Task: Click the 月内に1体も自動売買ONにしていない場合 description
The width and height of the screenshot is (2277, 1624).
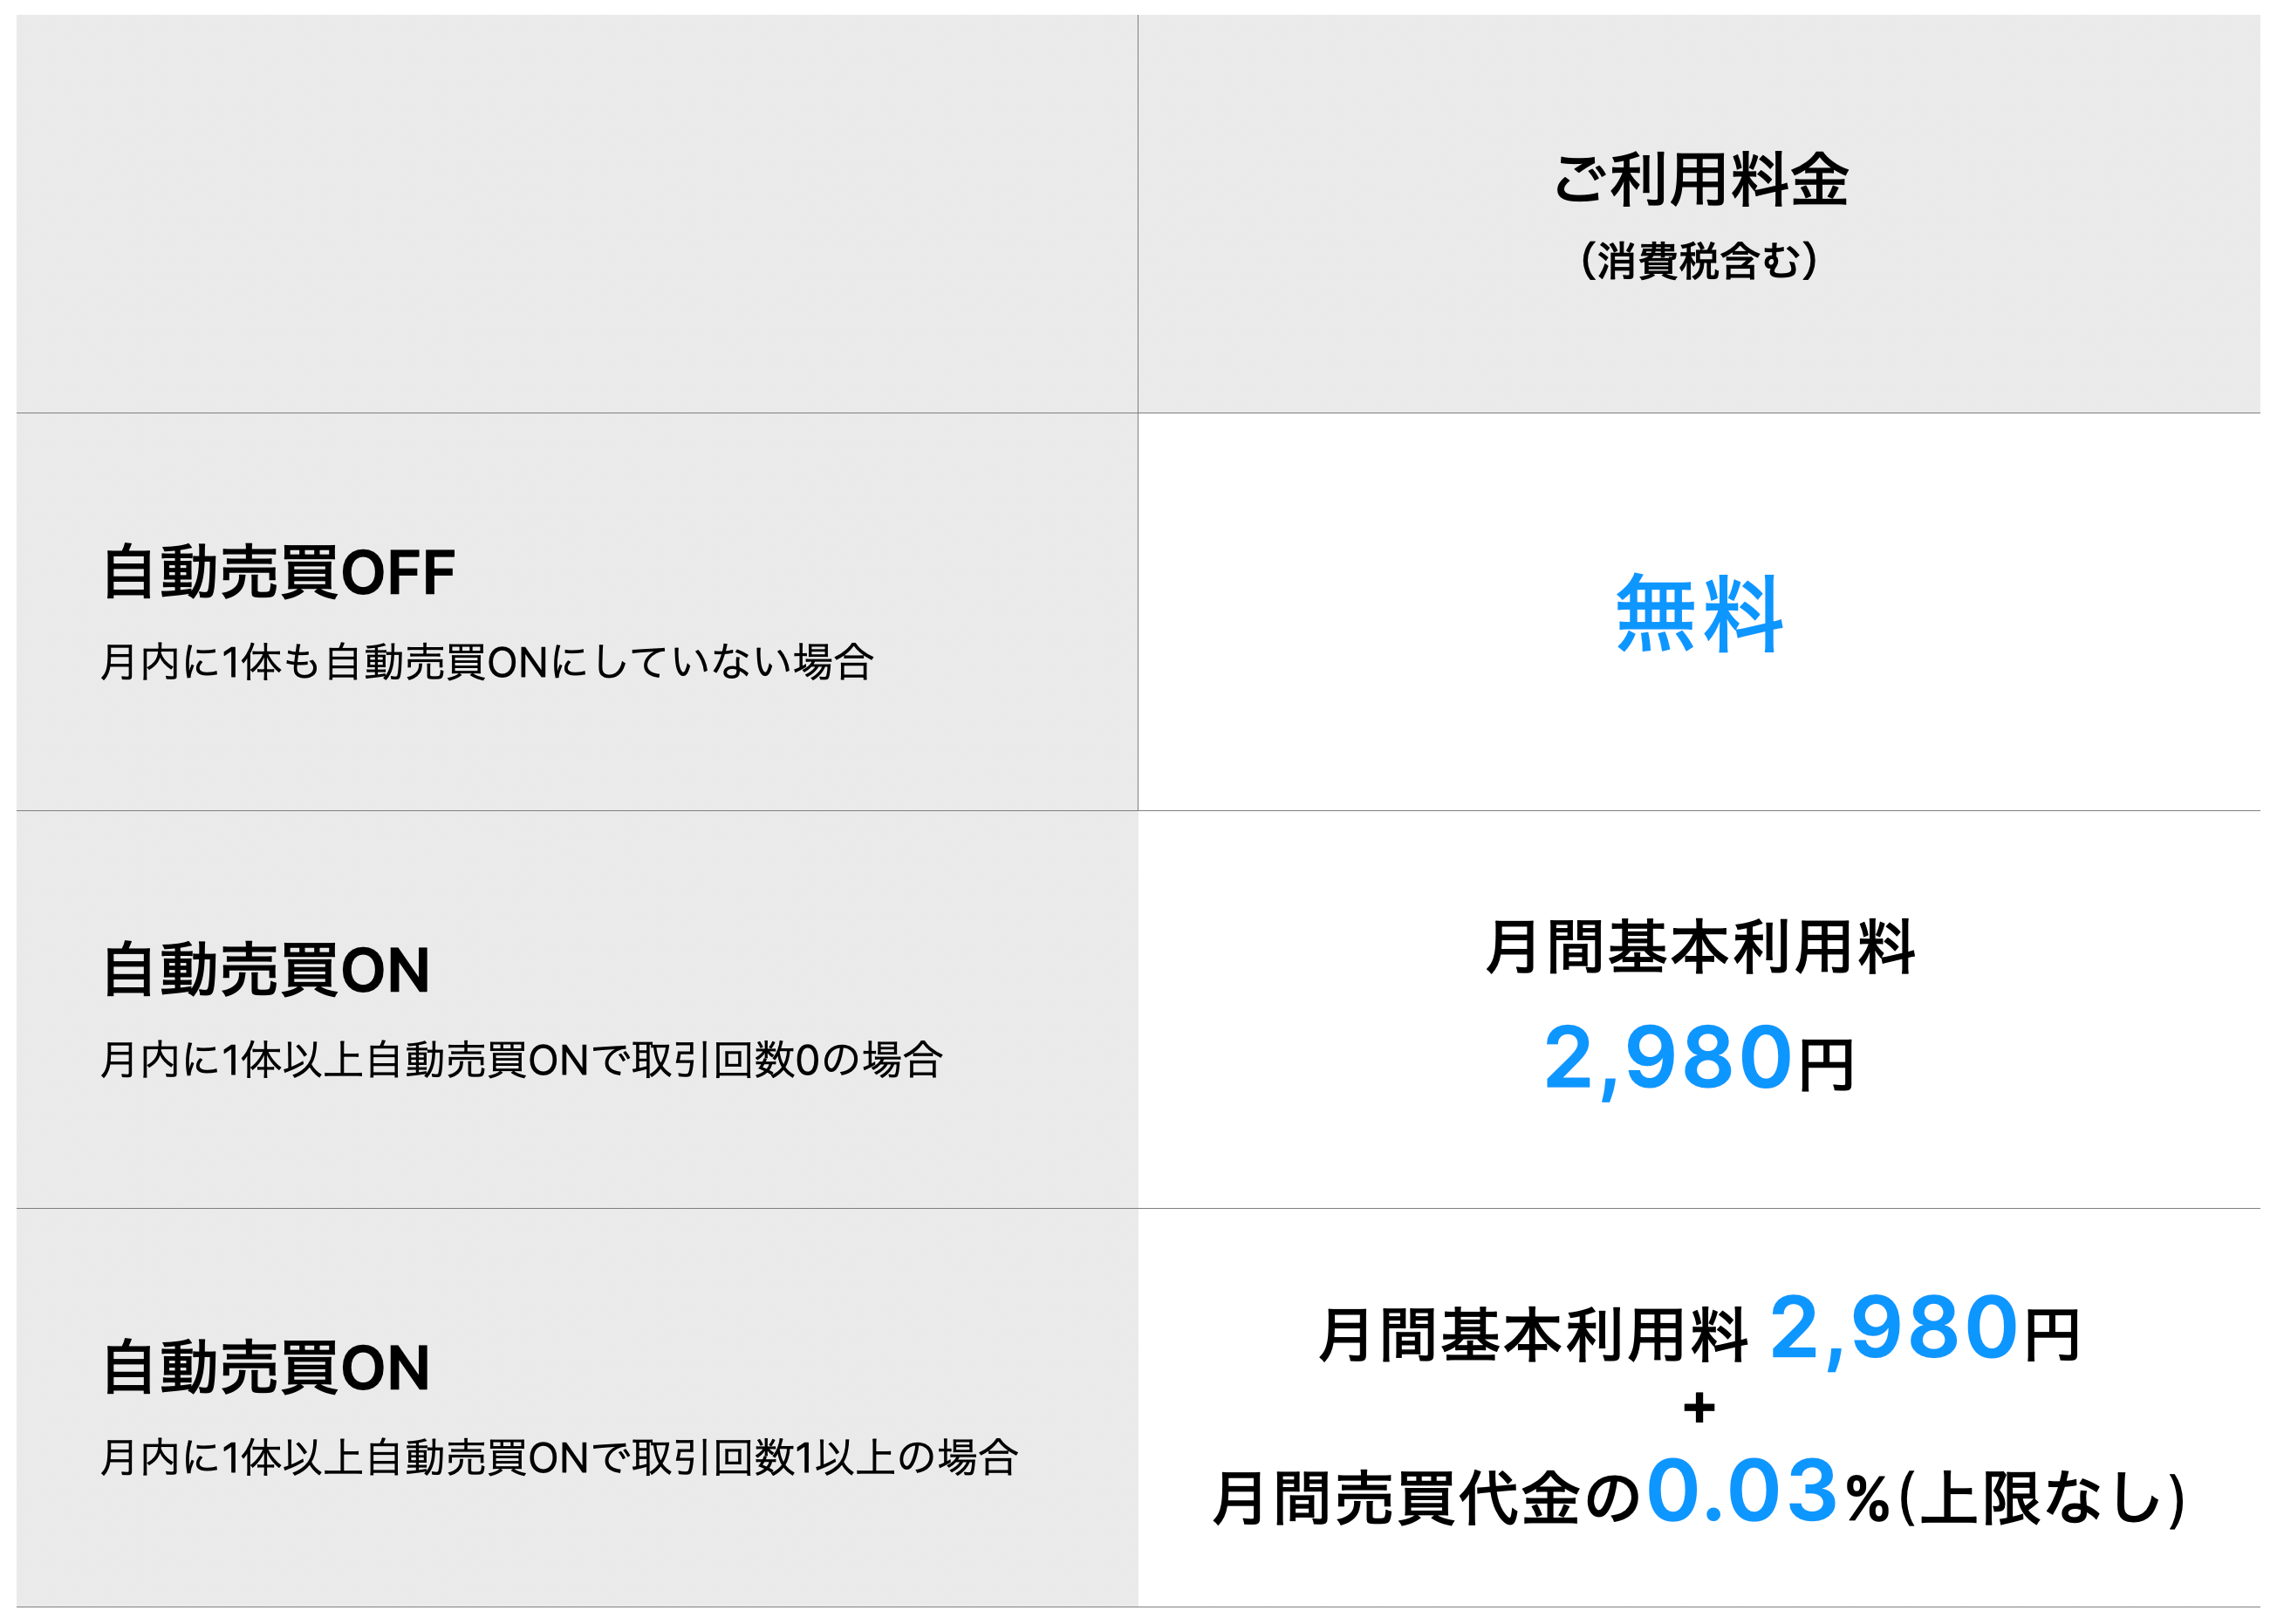Action: point(487,662)
